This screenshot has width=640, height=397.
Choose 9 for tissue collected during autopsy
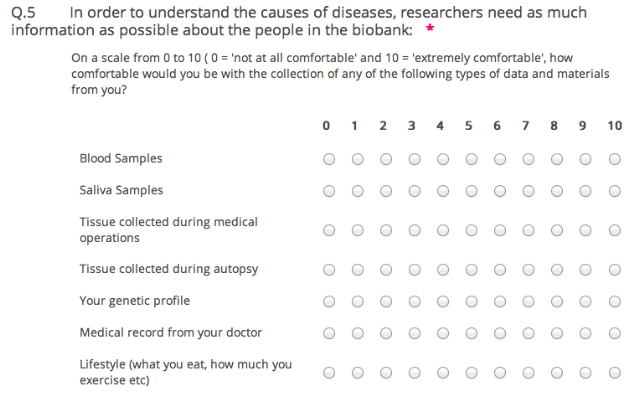(x=585, y=270)
